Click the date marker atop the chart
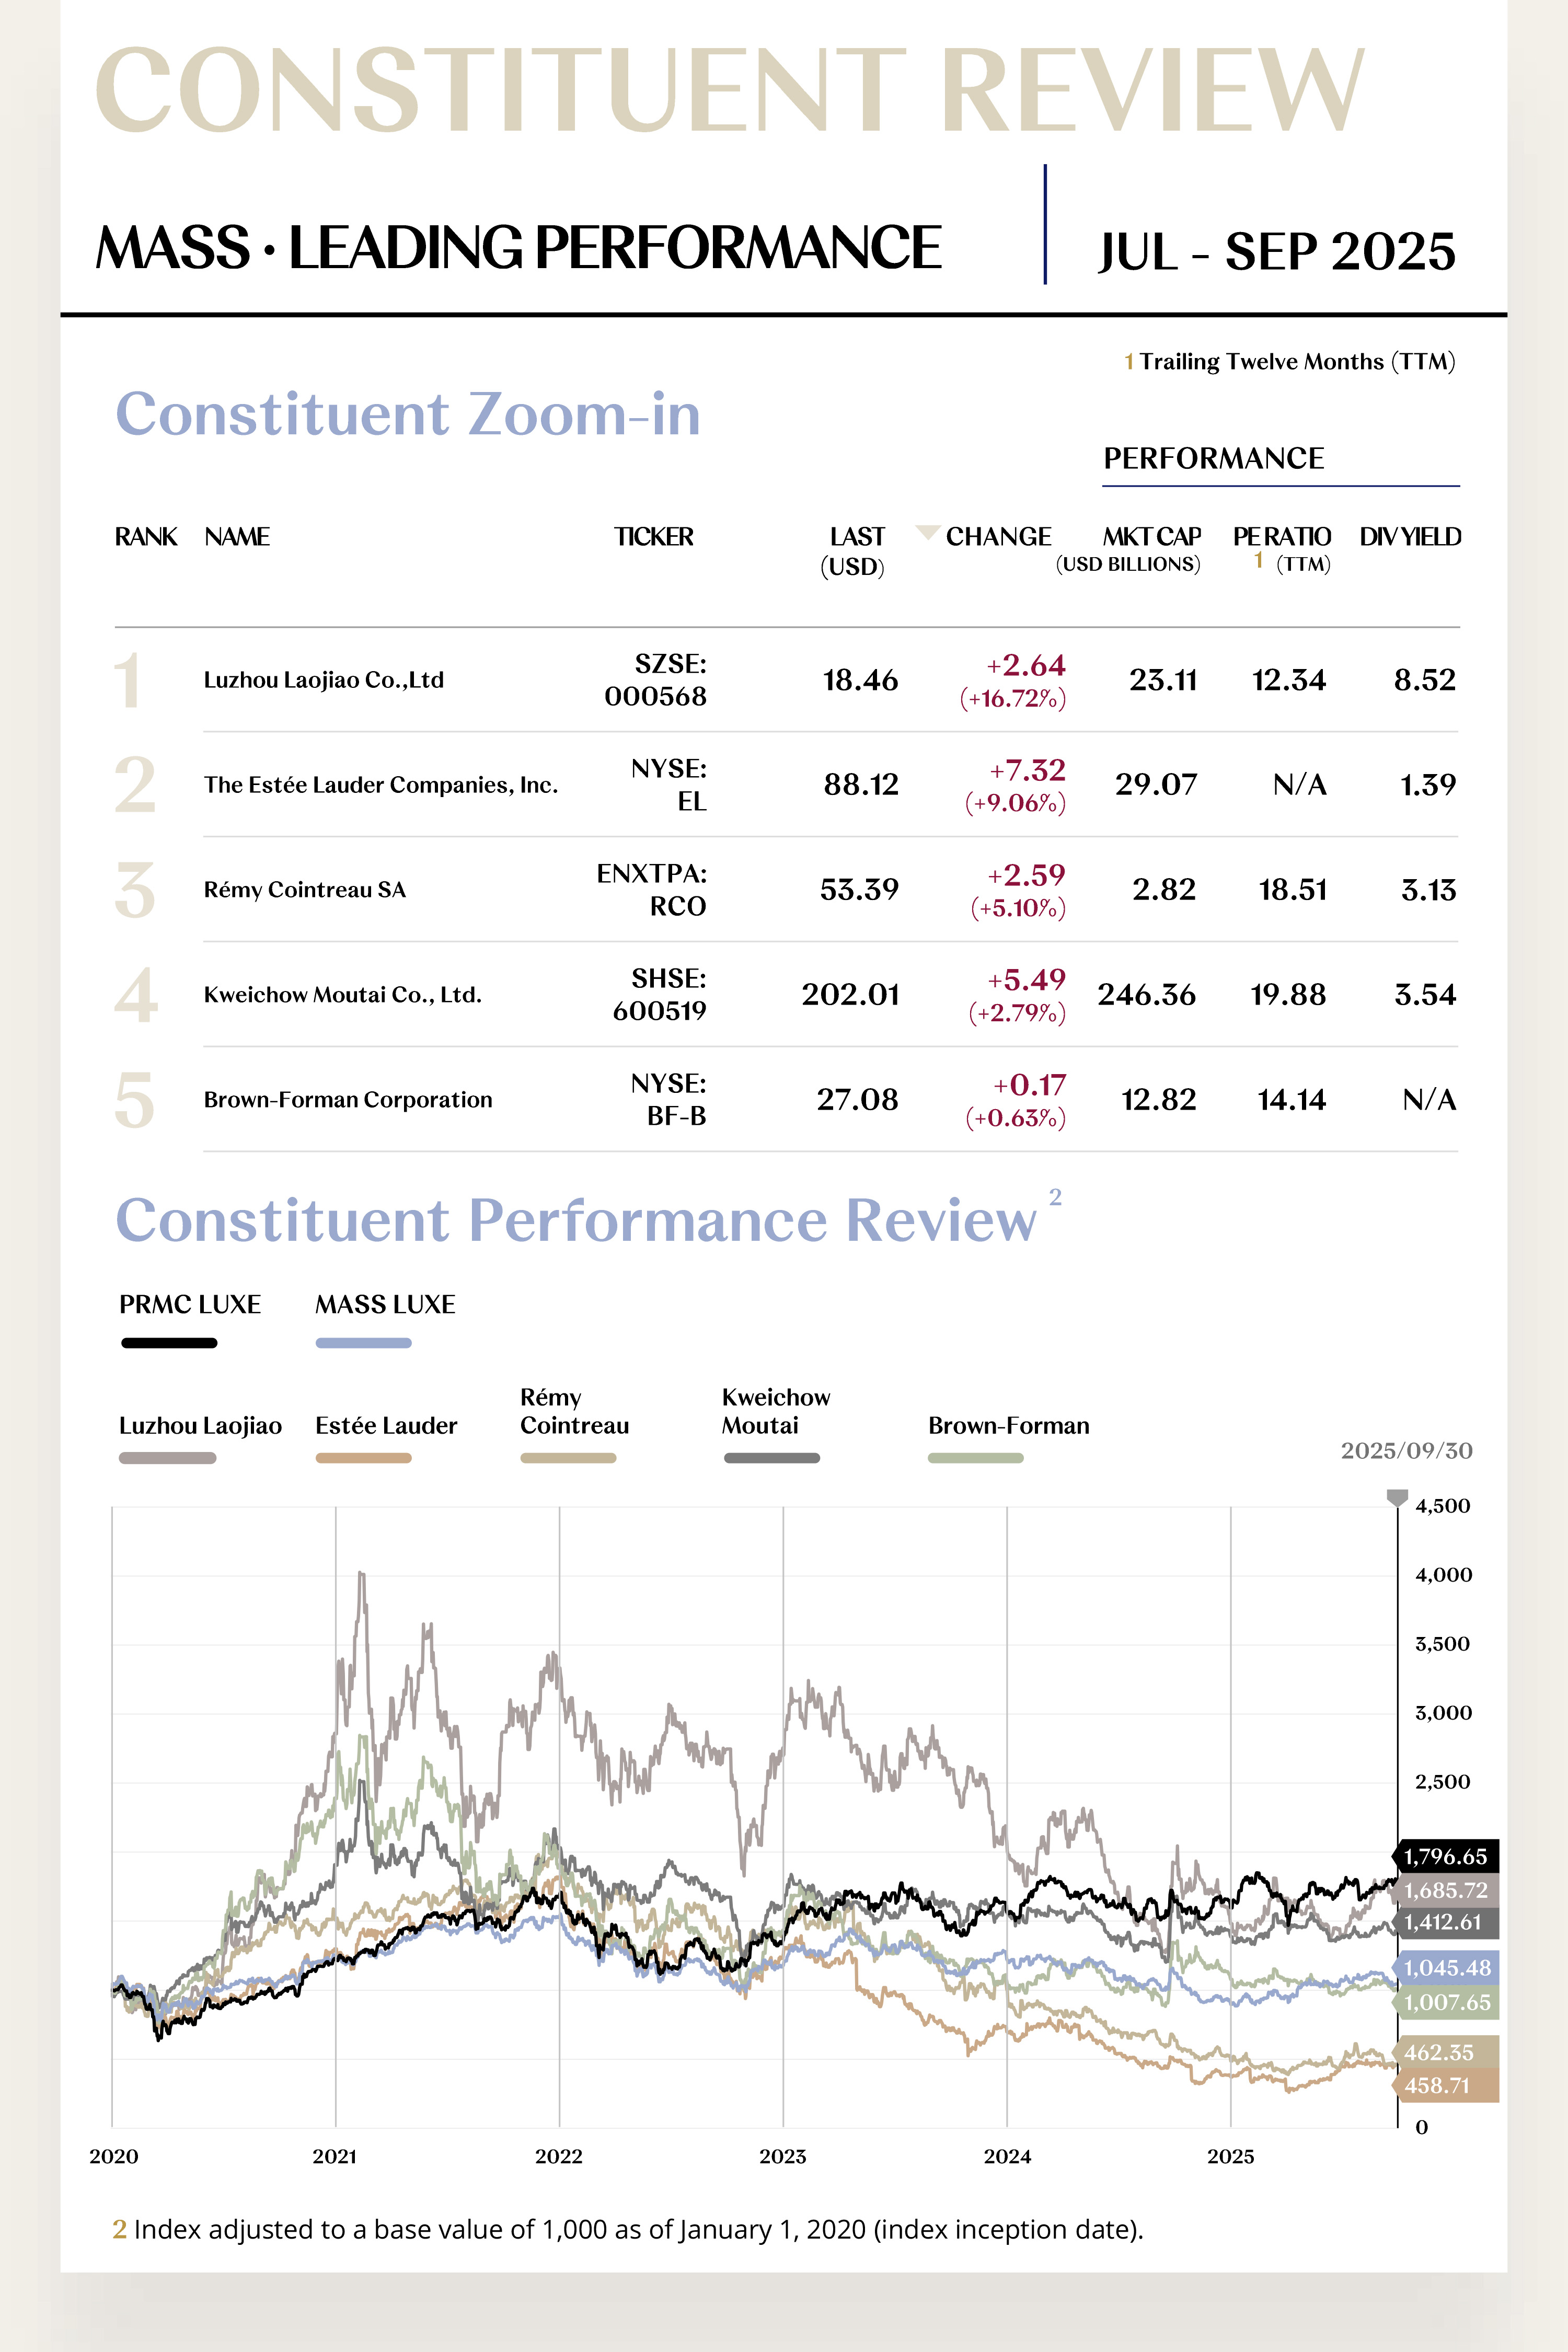 tap(1396, 1497)
